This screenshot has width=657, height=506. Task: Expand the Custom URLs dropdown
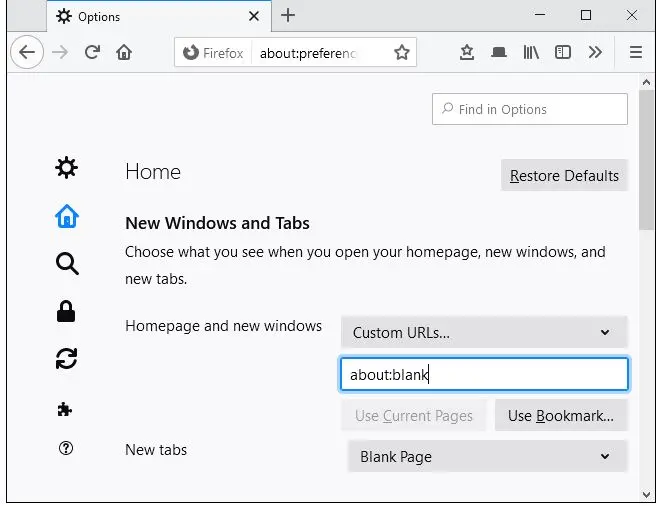tap(484, 332)
